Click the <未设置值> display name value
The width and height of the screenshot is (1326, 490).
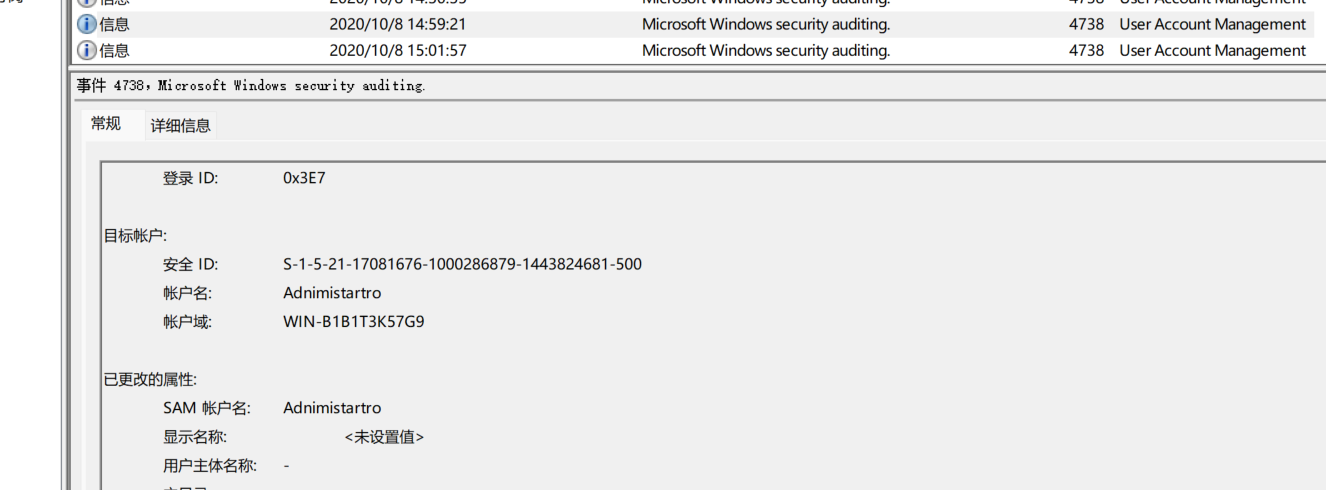pos(384,437)
